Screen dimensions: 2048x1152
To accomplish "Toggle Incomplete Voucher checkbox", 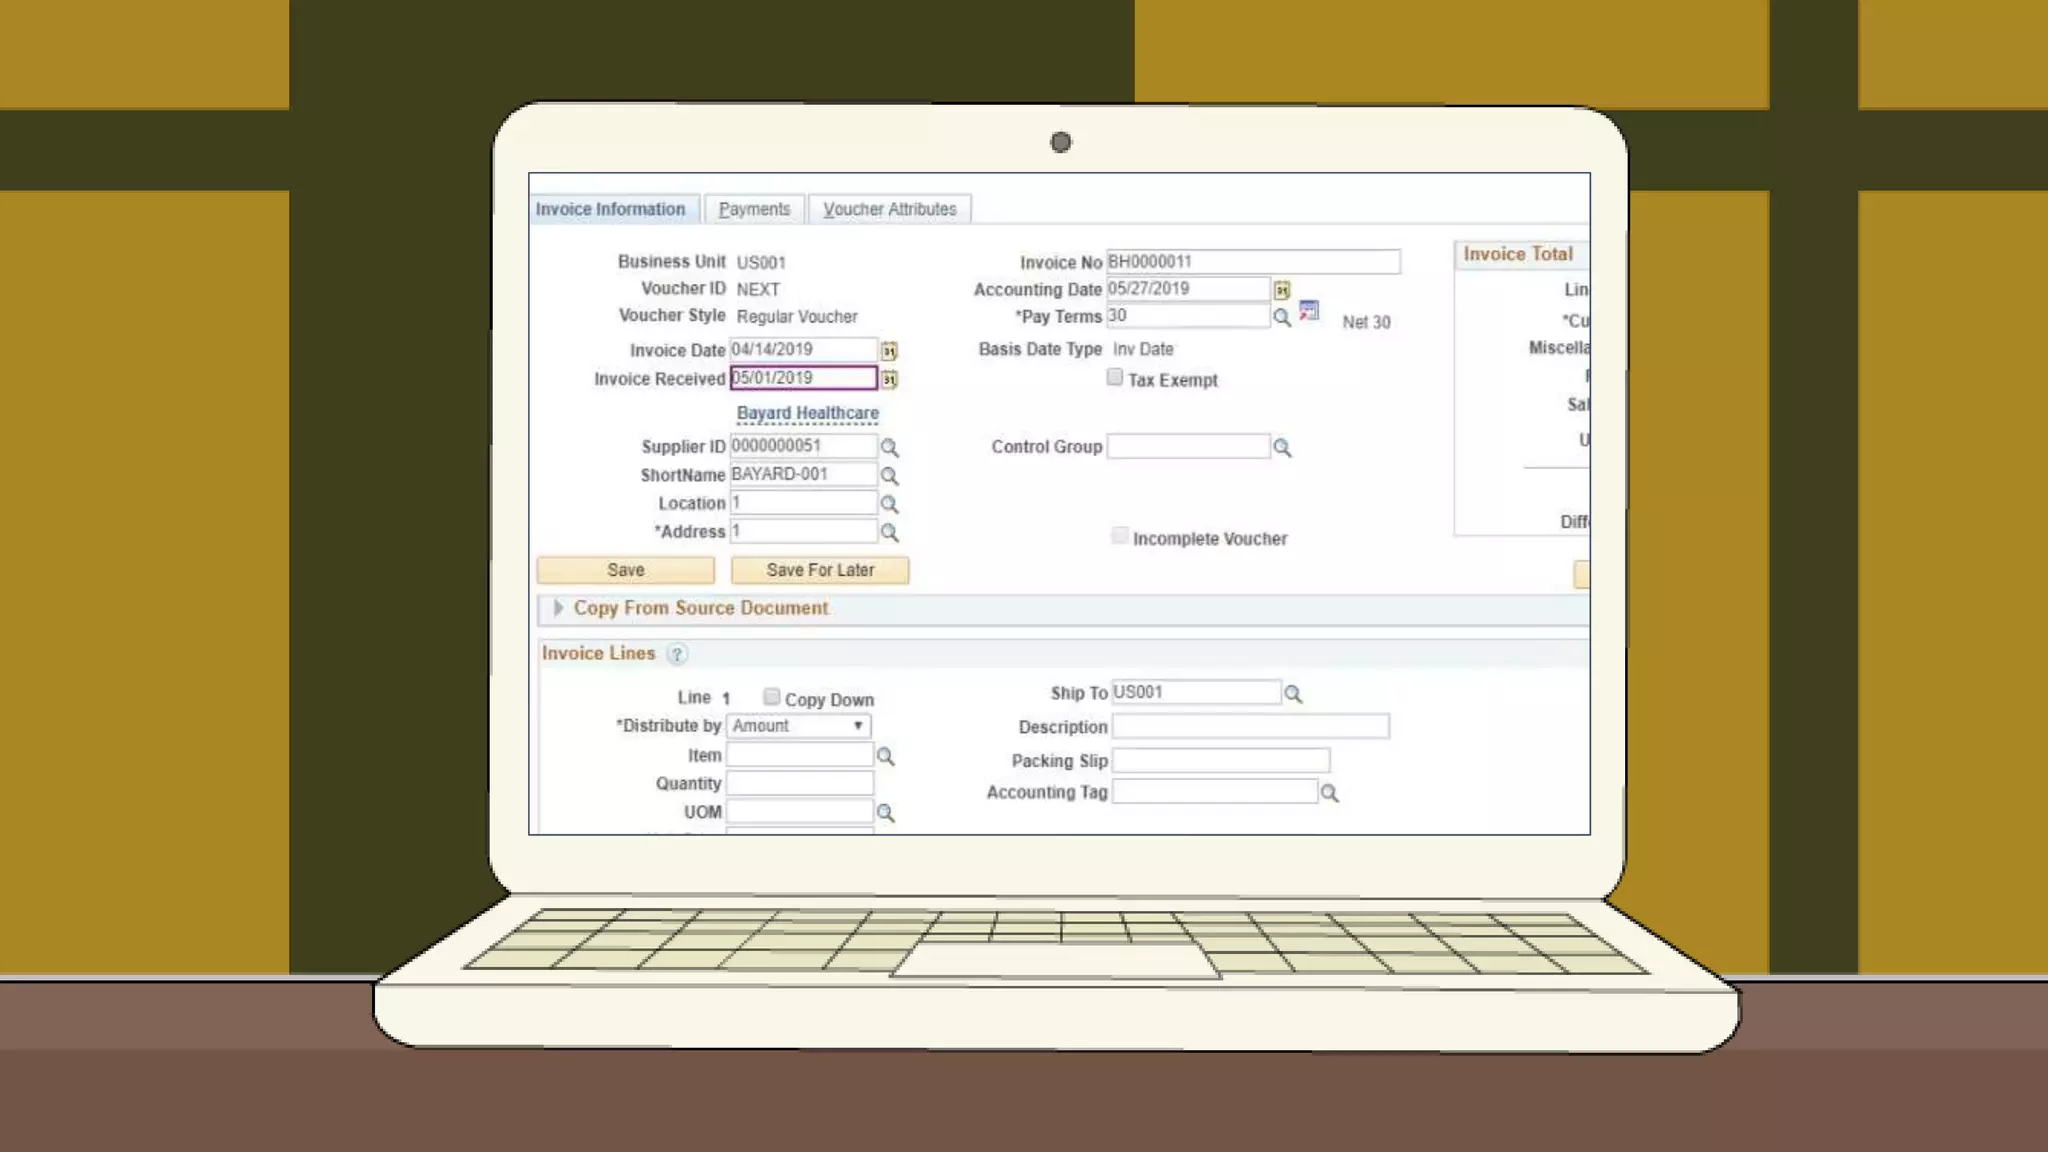I will [1120, 536].
